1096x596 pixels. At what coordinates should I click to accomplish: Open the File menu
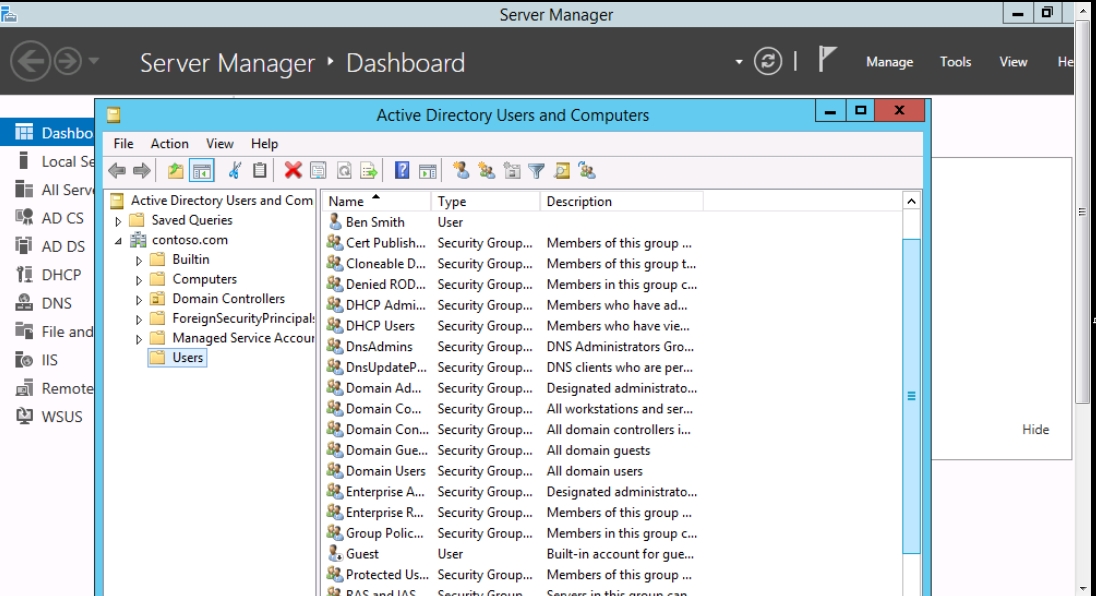(x=123, y=143)
